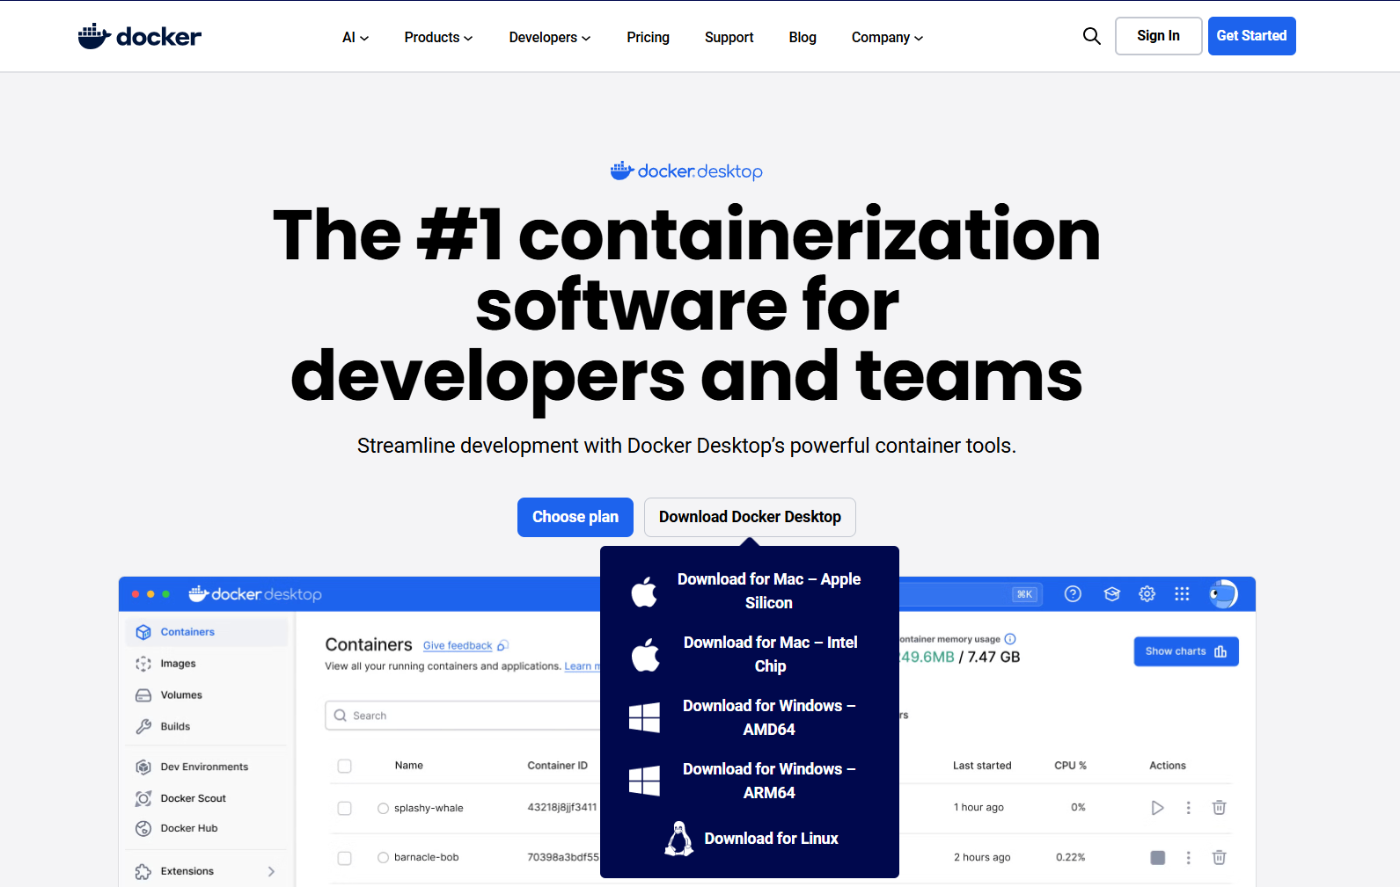Click the Last started column header
The width and height of the screenshot is (1400, 887).
[x=982, y=766]
